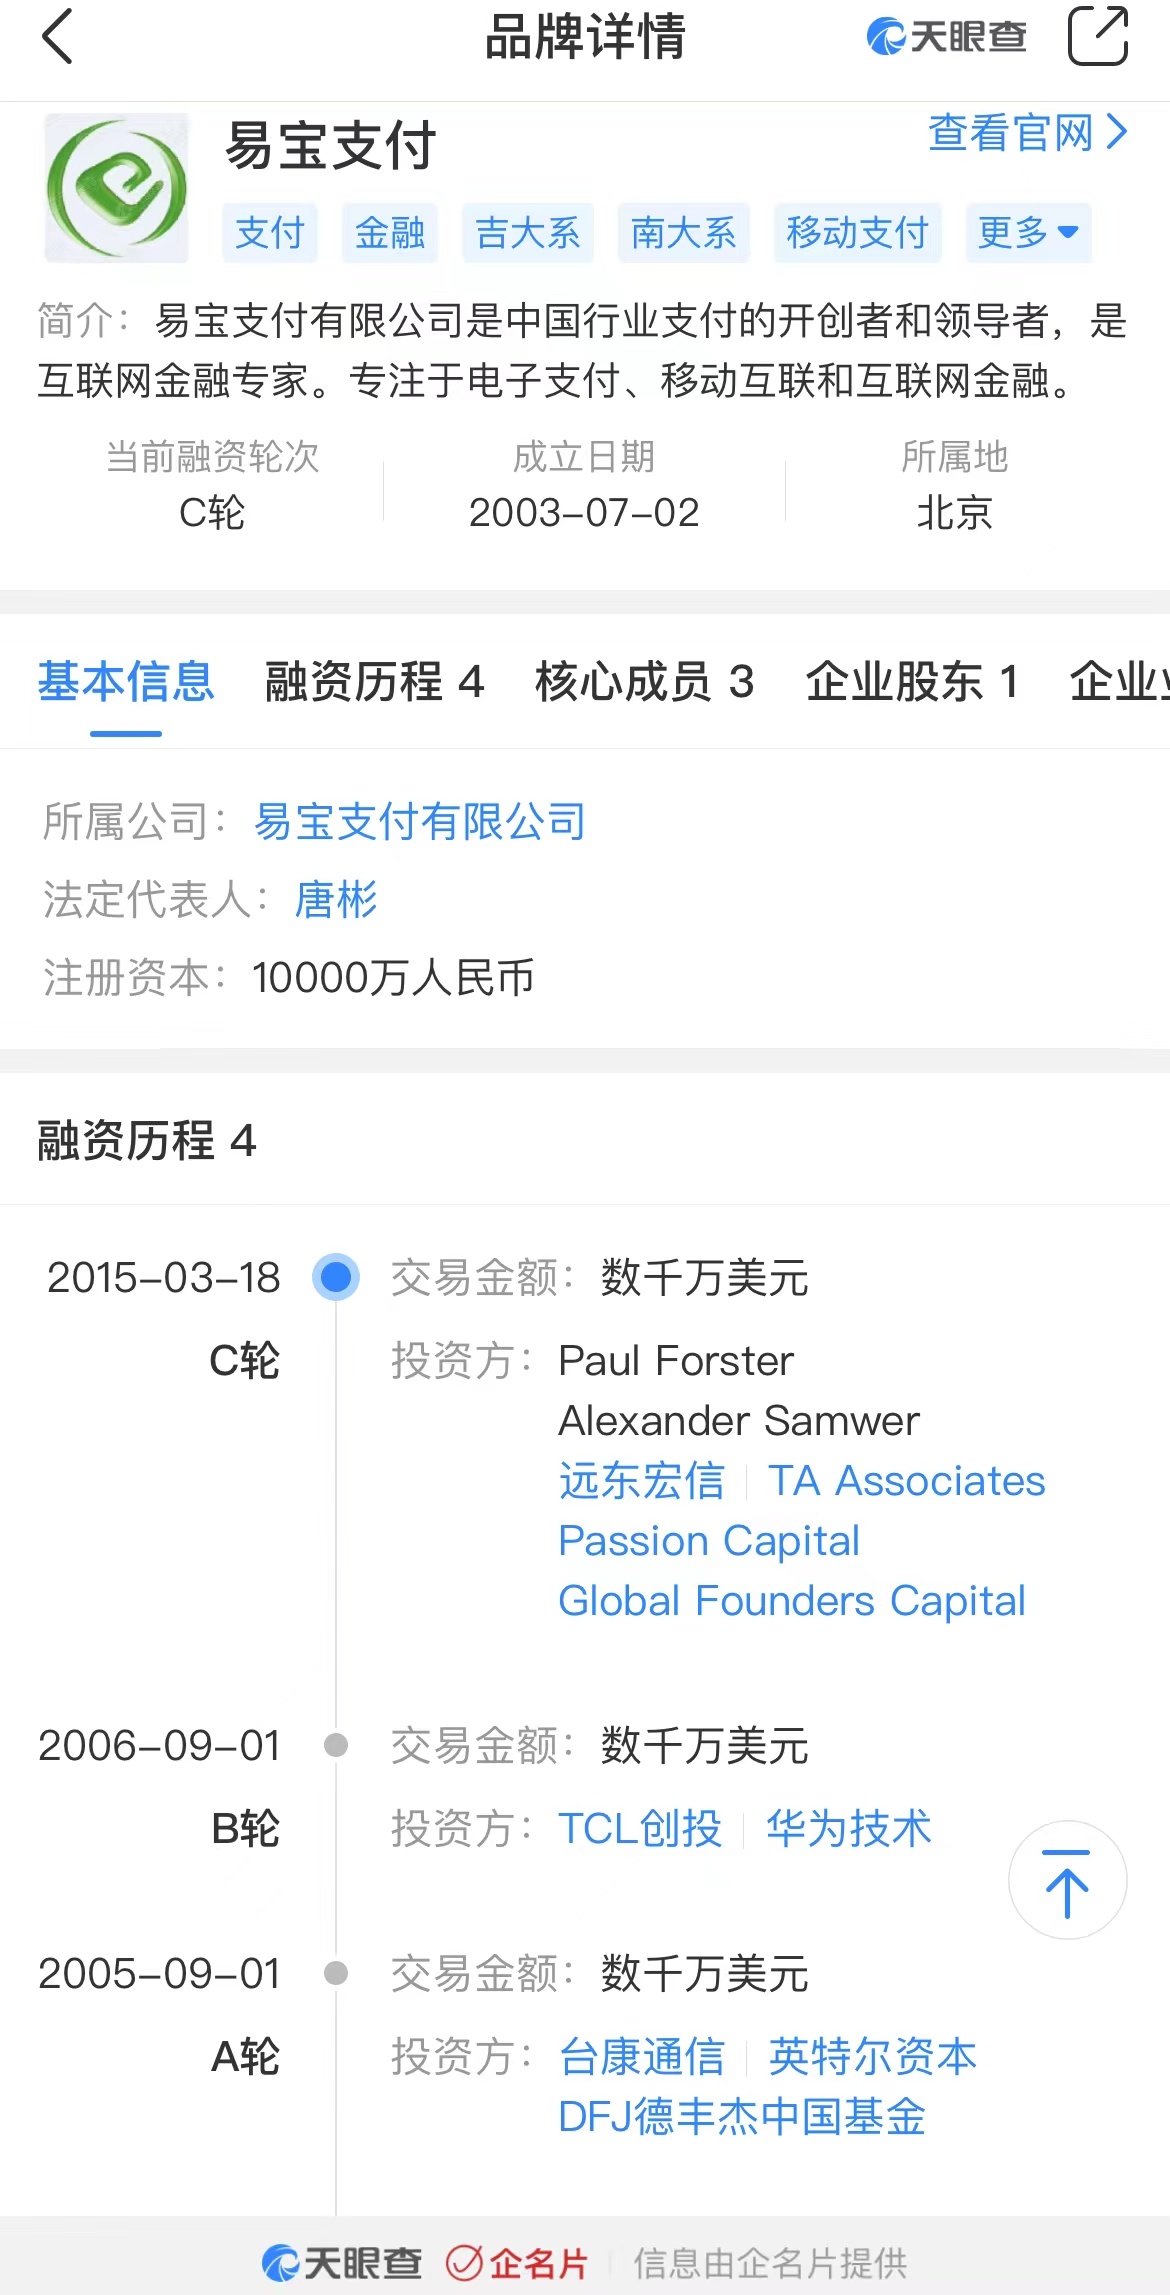Open investor Global Founders Capital

pos(792,1601)
